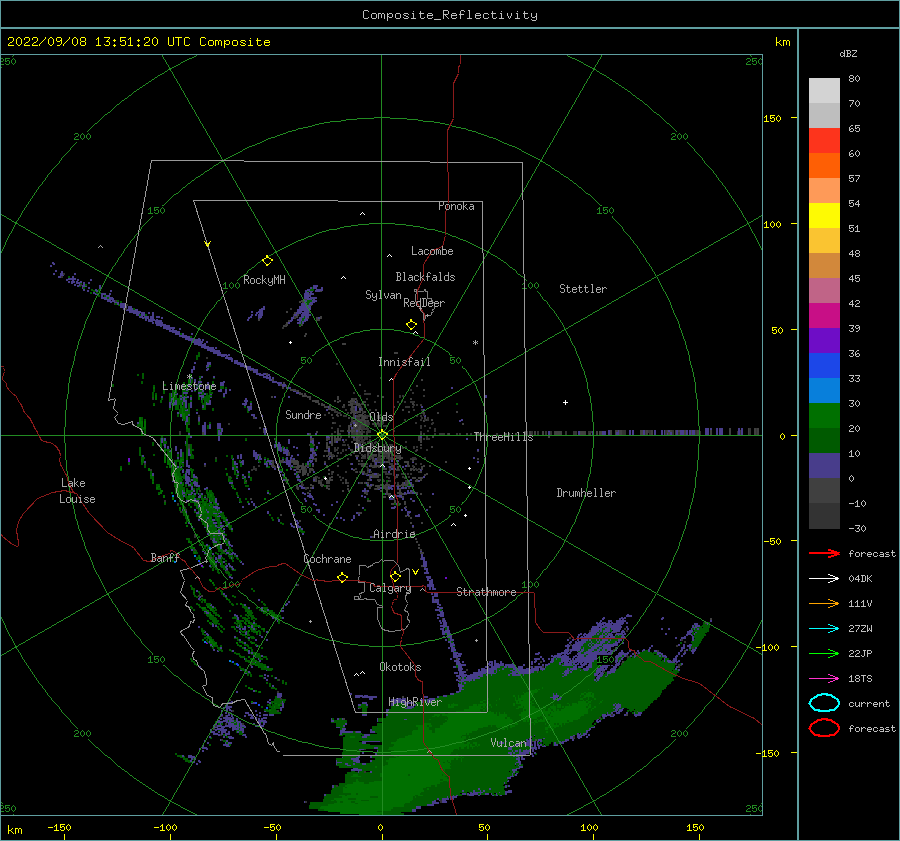
Task: Click the RockyMH label
Action: [x=264, y=280]
